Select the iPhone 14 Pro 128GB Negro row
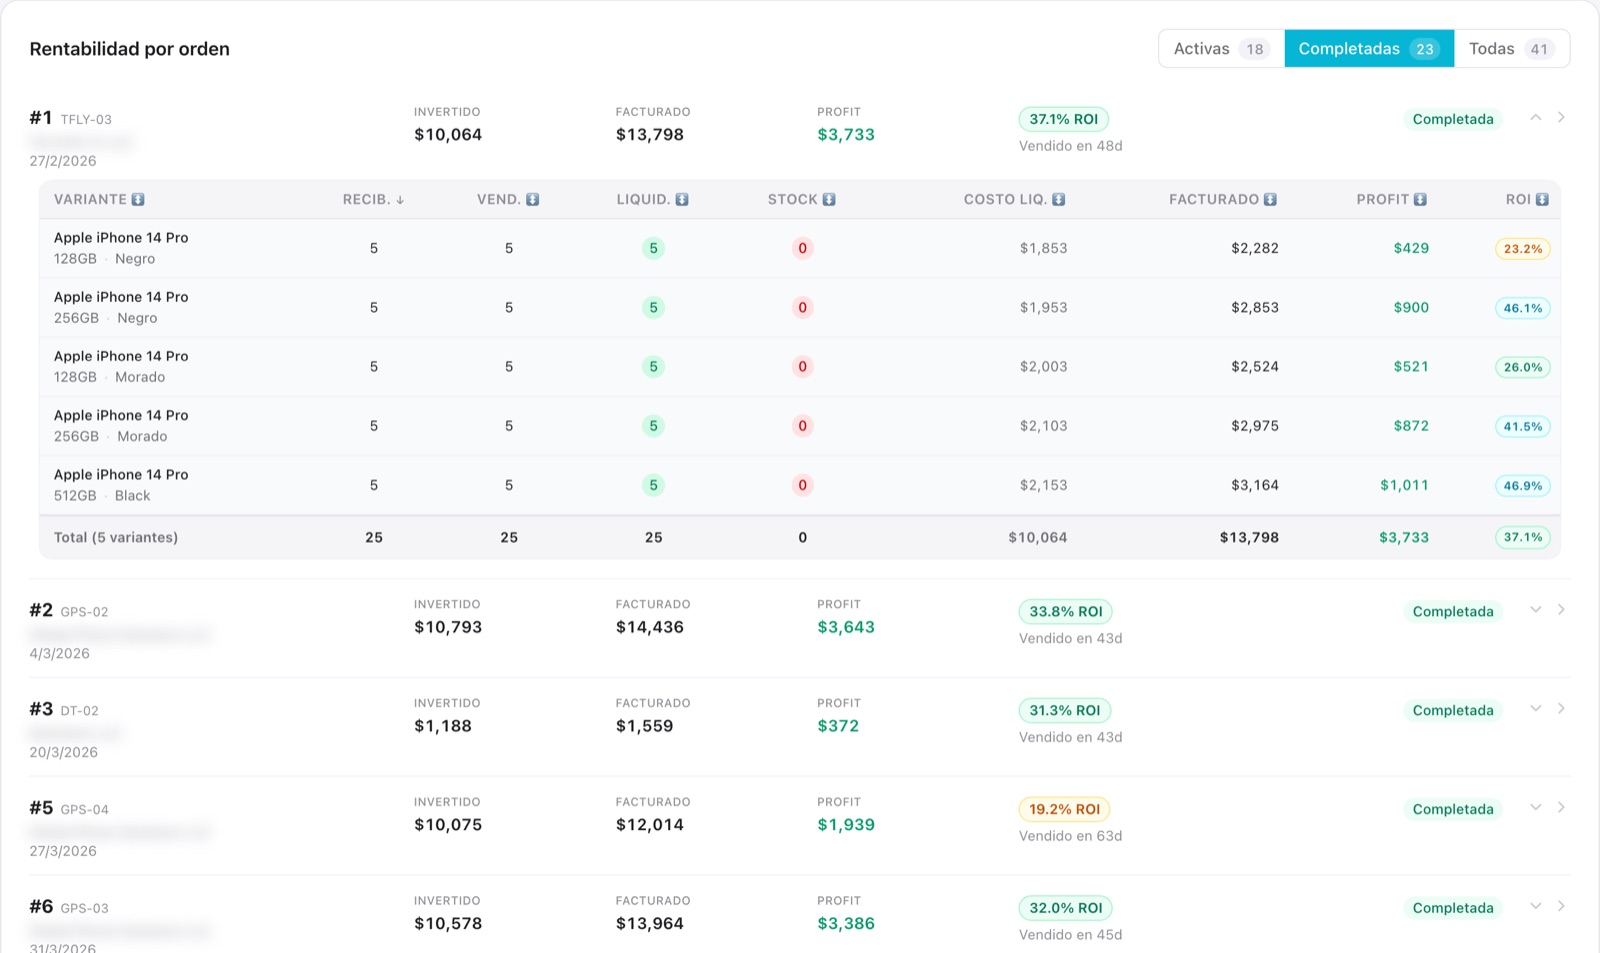The image size is (1600, 953). 800,248
